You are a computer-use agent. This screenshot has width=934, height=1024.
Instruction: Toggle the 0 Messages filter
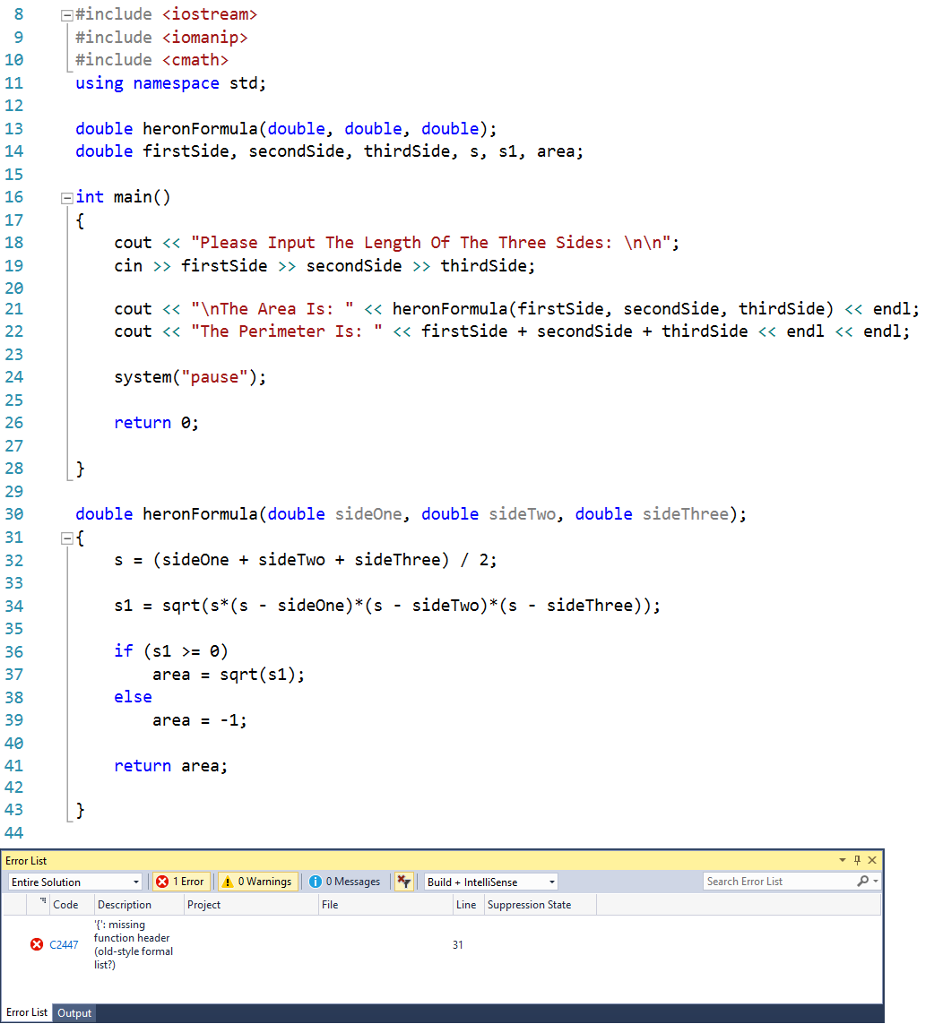point(345,881)
